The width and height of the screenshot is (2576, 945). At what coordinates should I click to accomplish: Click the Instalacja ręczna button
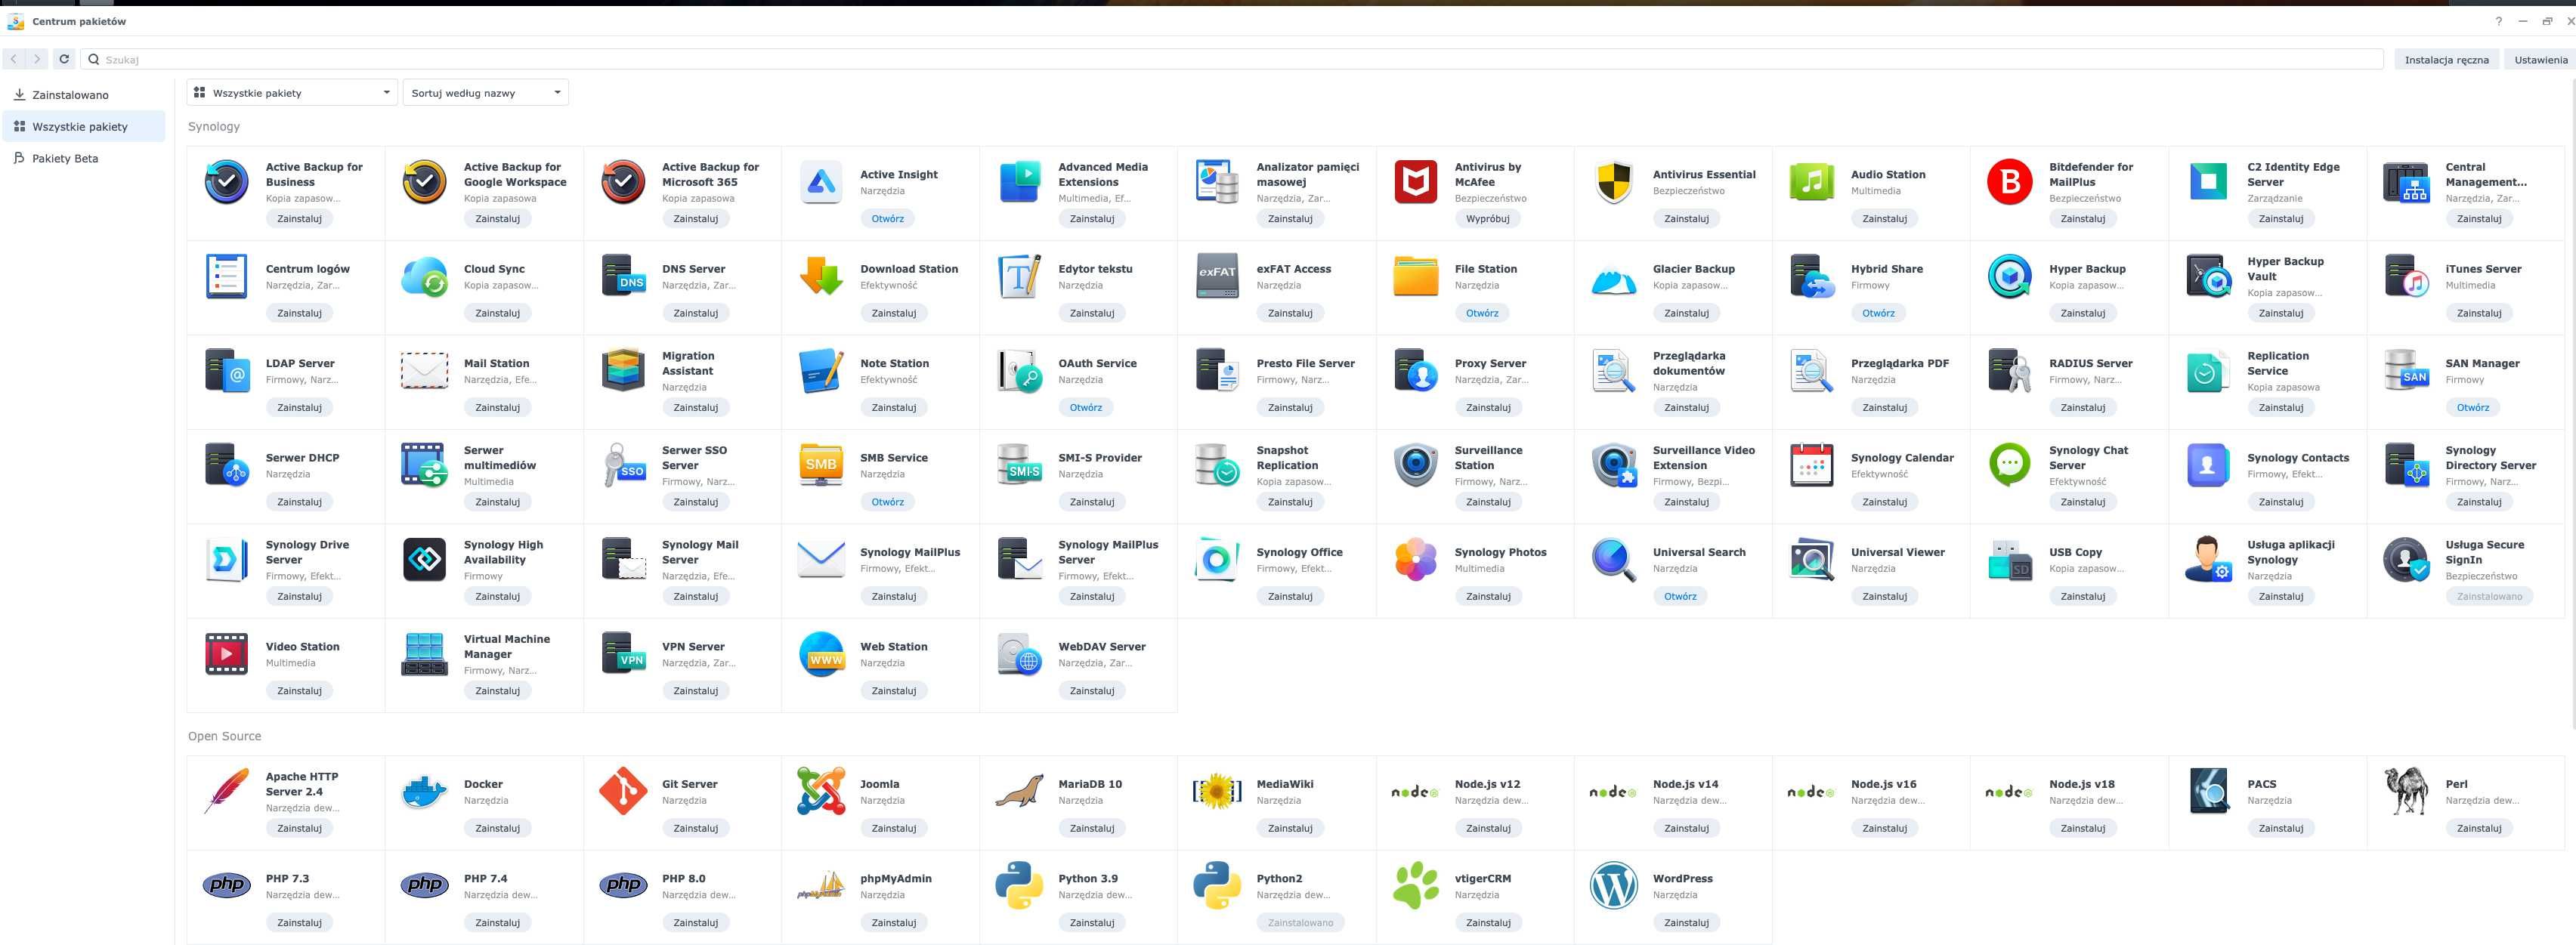pos(2446,60)
